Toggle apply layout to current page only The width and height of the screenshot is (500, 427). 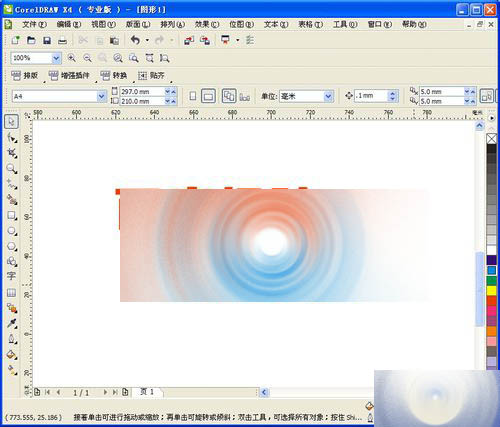point(244,97)
